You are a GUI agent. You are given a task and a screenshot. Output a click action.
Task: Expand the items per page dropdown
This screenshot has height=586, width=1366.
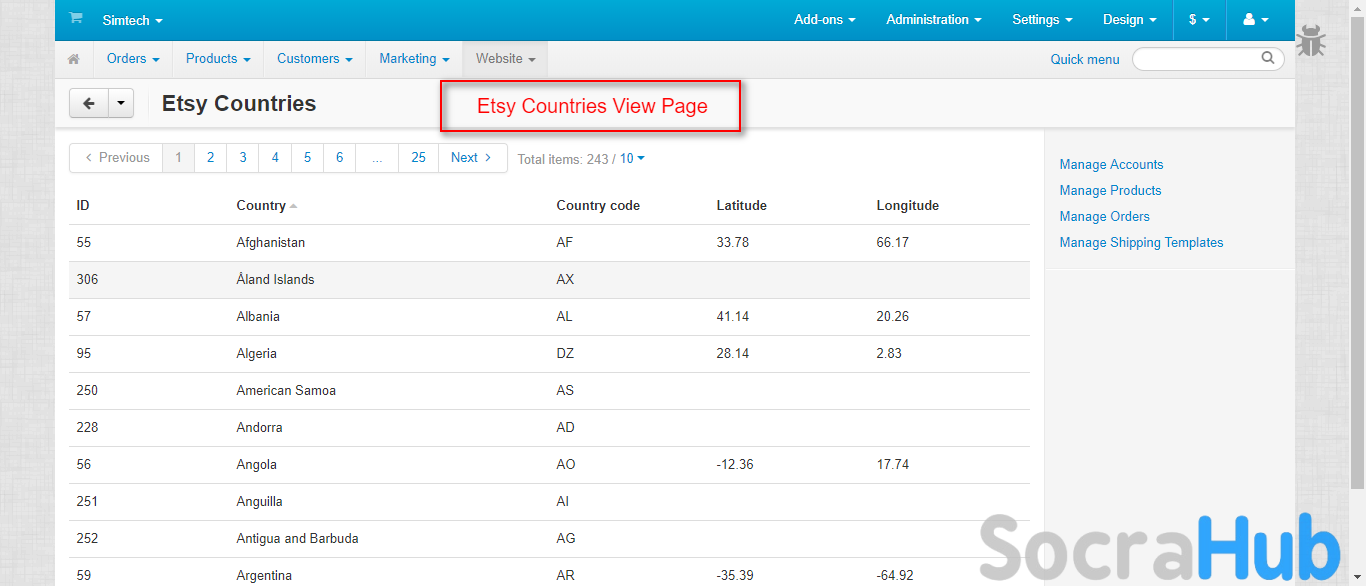pyautogui.click(x=632, y=158)
